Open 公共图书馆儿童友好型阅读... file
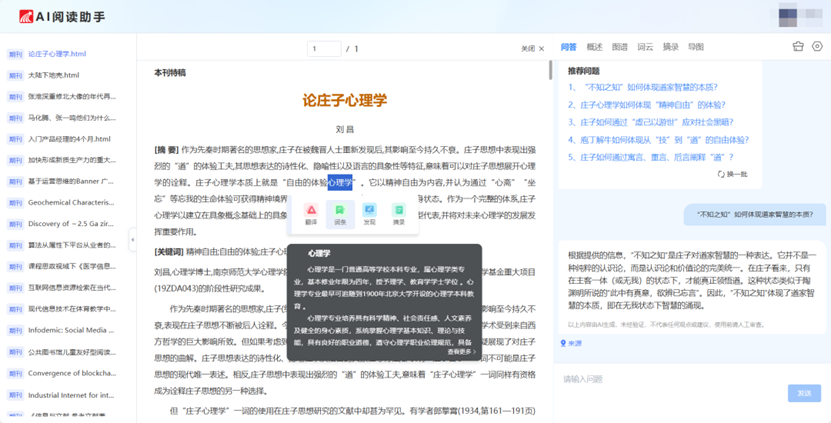Screen dimensions: 831x423 coord(72,352)
